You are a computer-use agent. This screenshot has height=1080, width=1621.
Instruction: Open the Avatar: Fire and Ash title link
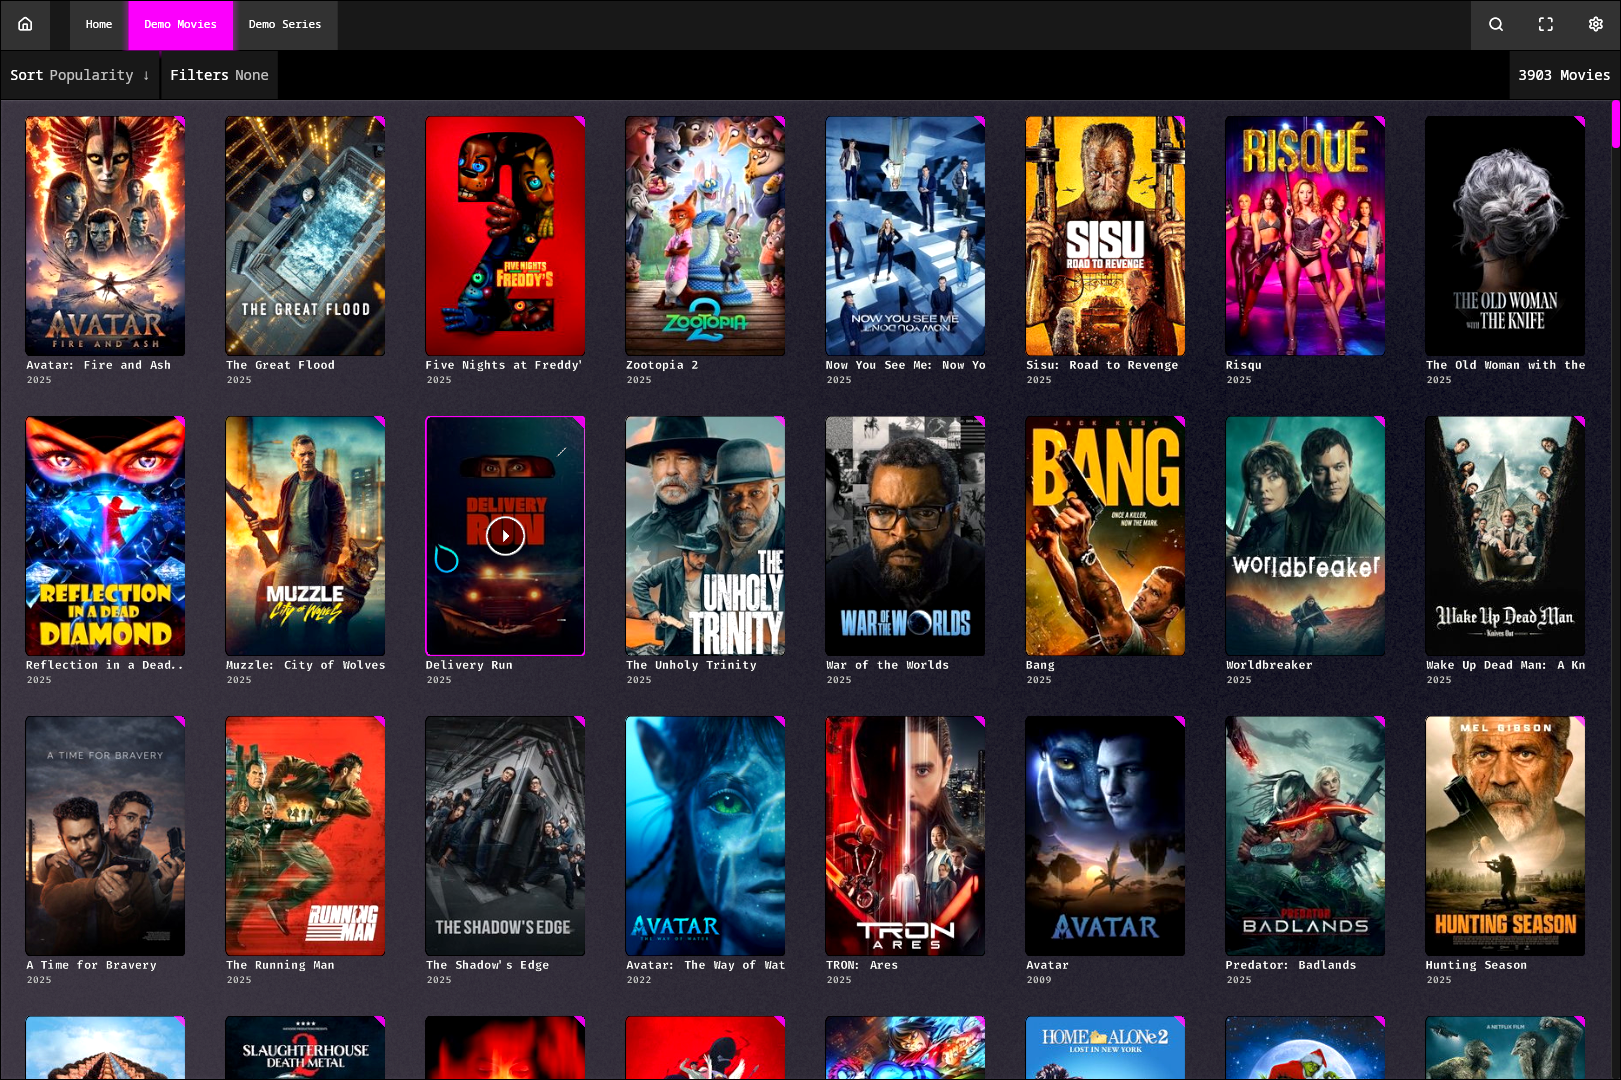pyautogui.click(x=97, y=365)
